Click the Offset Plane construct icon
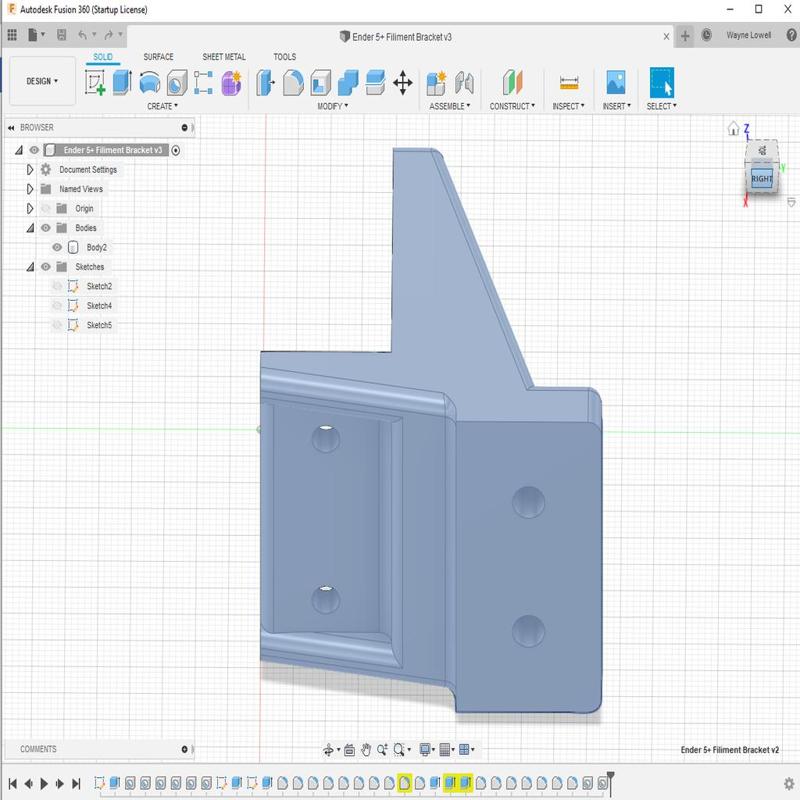The height and width of the screenshot is (800, 800). point(512,83)
